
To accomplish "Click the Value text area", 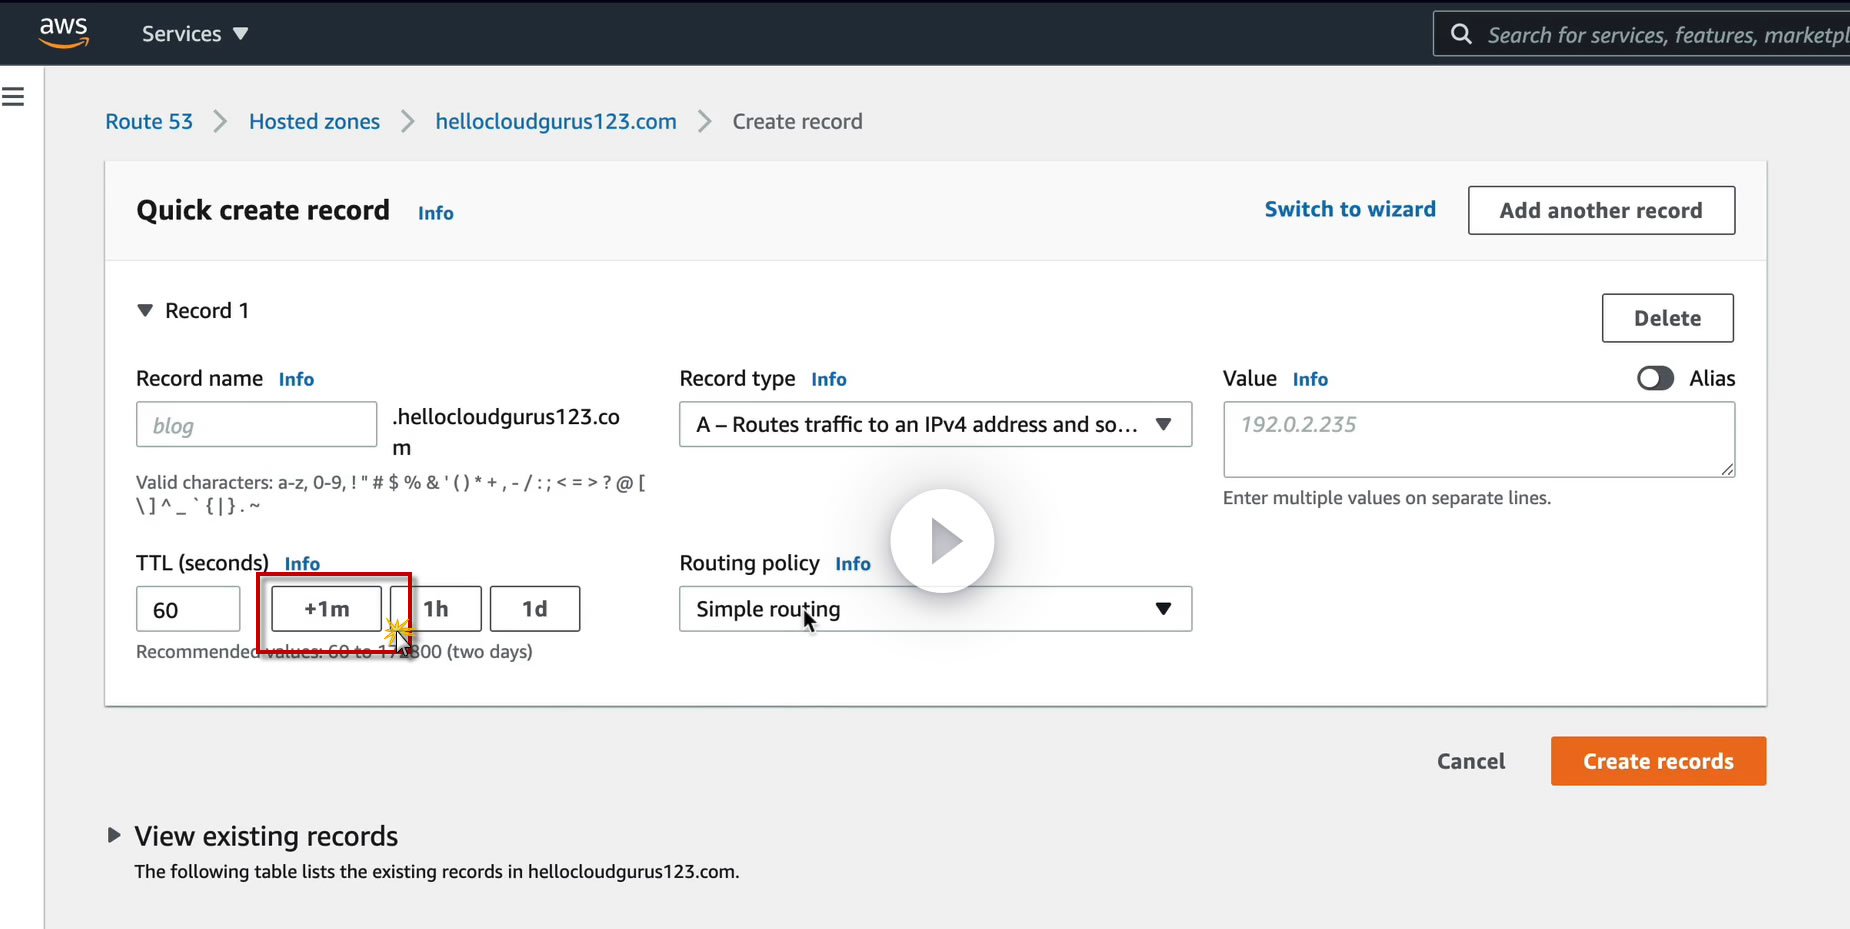I will [x=1479, y=440].
